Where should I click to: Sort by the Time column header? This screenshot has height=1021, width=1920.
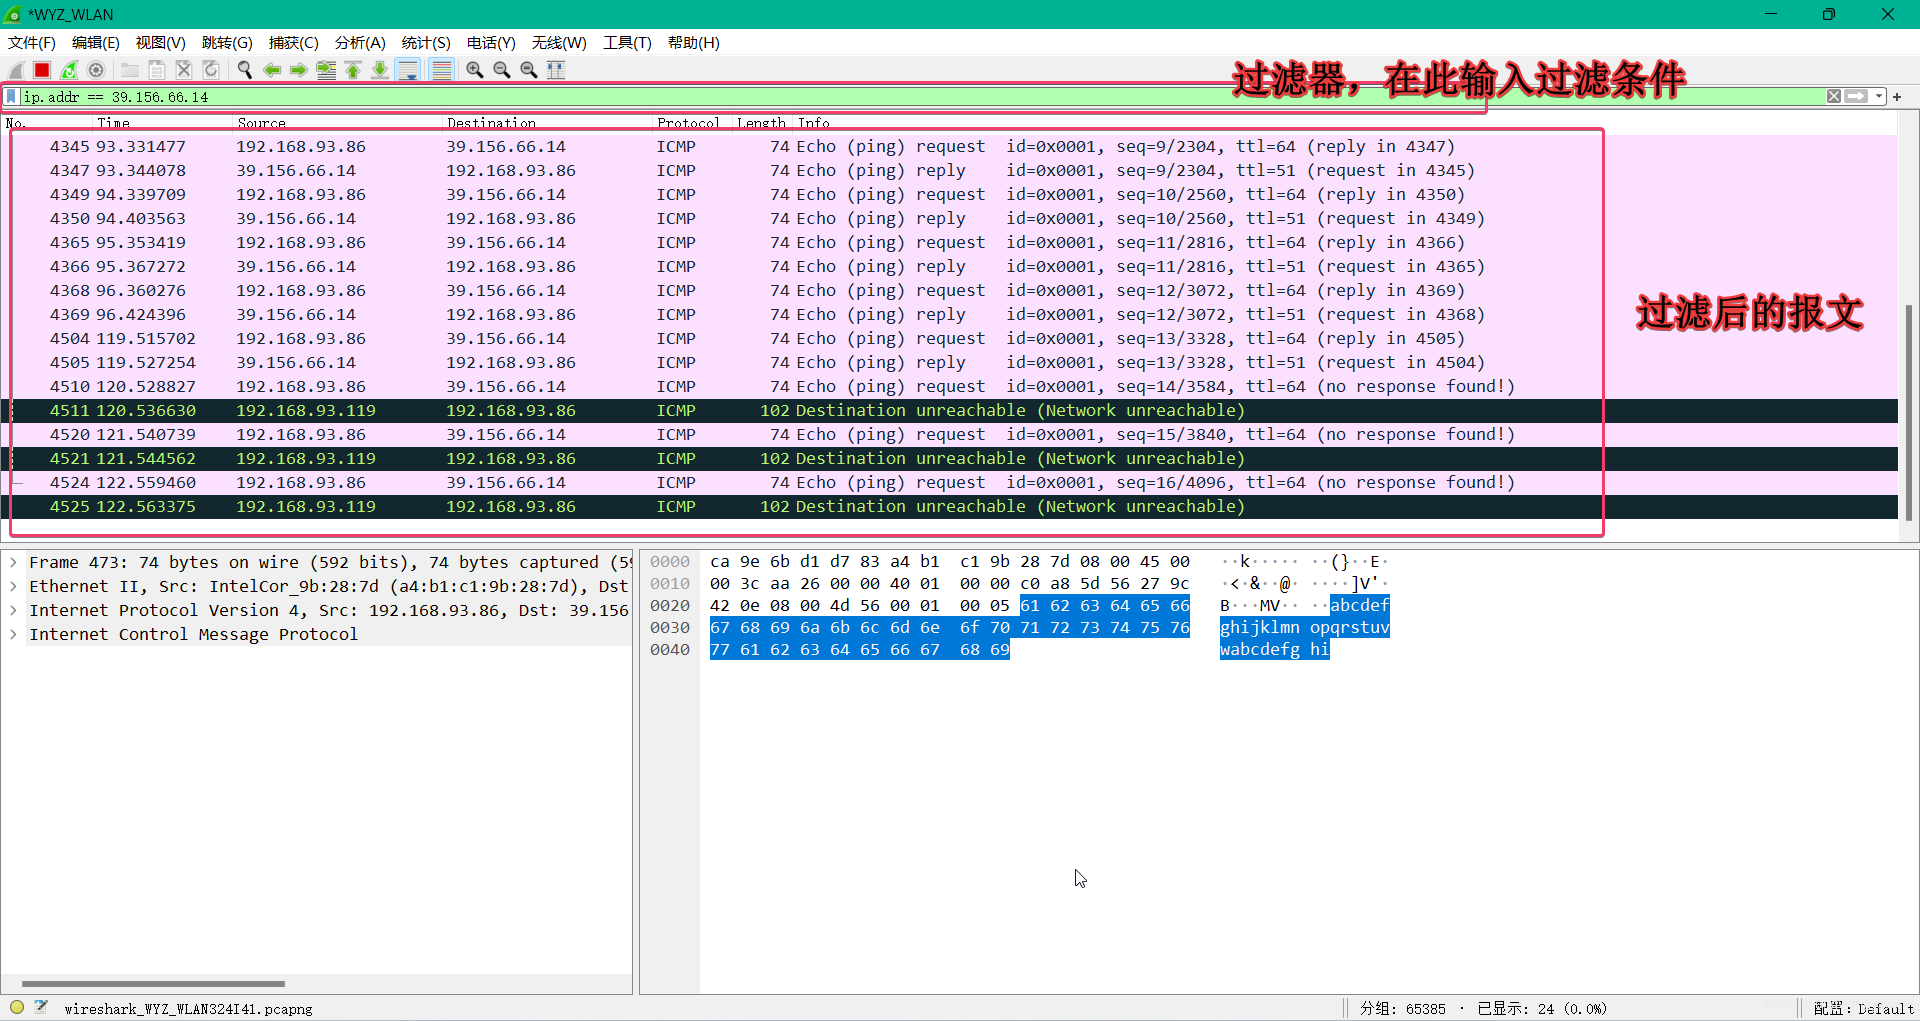161,123
